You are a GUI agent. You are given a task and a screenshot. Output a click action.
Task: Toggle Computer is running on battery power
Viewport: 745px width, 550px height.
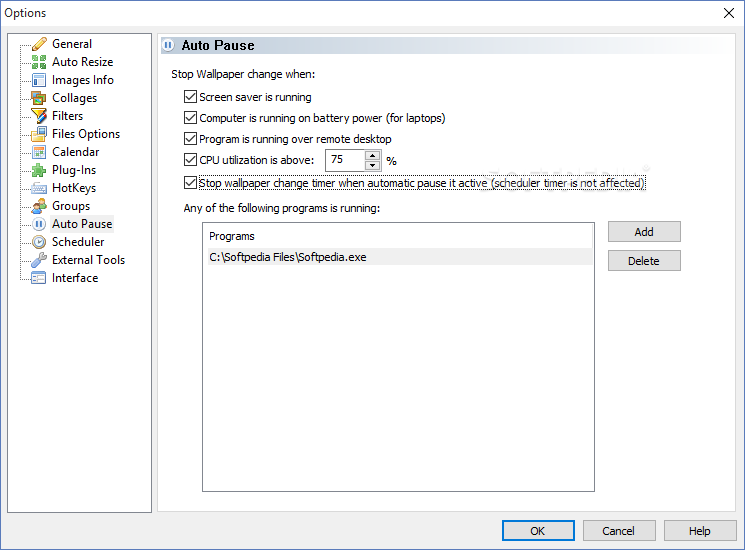coord(191,118)
